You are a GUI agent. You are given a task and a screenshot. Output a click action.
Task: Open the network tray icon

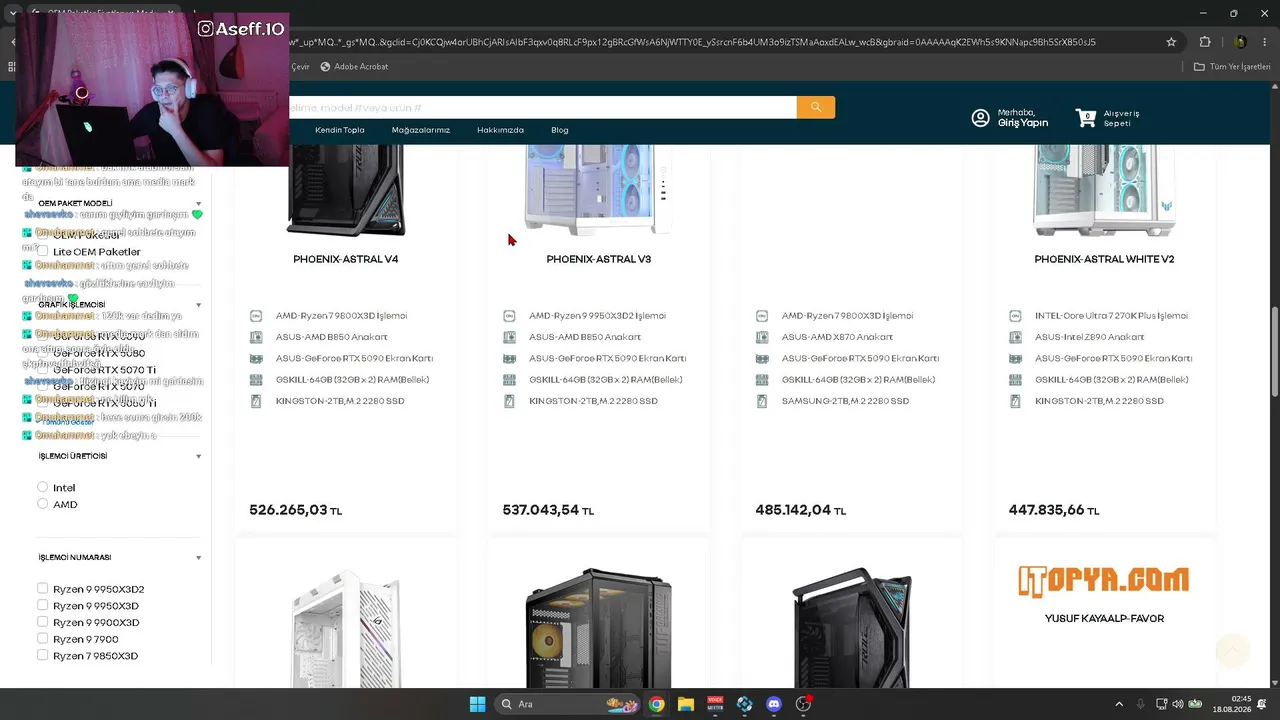(x=1160, y=704)
